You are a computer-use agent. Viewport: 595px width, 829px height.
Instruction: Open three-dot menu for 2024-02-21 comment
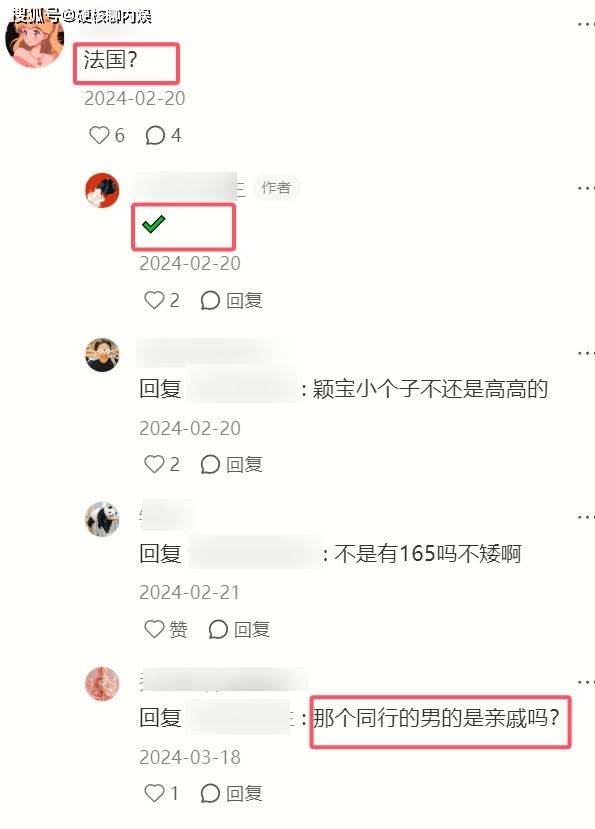click(x=585, y=517)
